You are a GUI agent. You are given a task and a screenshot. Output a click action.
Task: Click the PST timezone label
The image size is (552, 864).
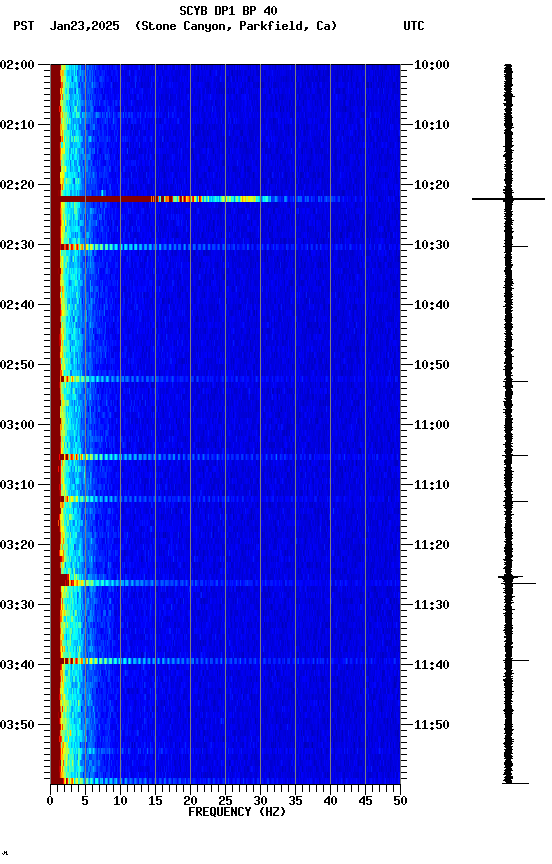coord(24,26)
